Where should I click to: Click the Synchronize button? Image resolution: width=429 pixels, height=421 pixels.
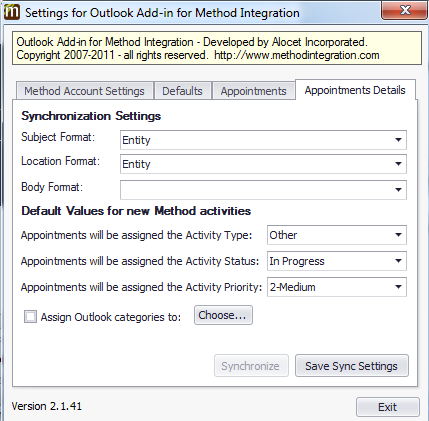251,366
